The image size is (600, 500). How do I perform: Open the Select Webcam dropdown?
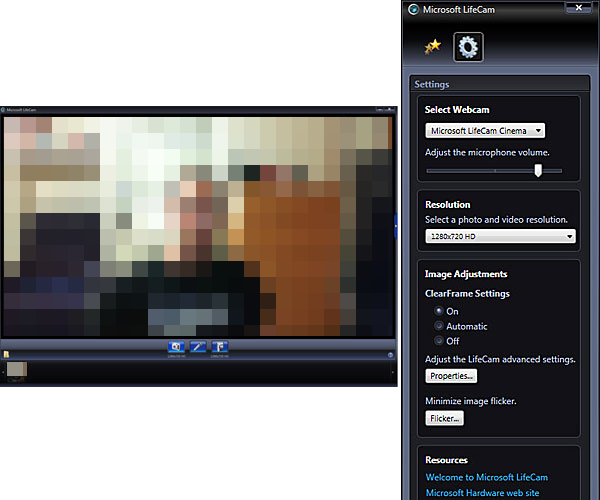485,131
